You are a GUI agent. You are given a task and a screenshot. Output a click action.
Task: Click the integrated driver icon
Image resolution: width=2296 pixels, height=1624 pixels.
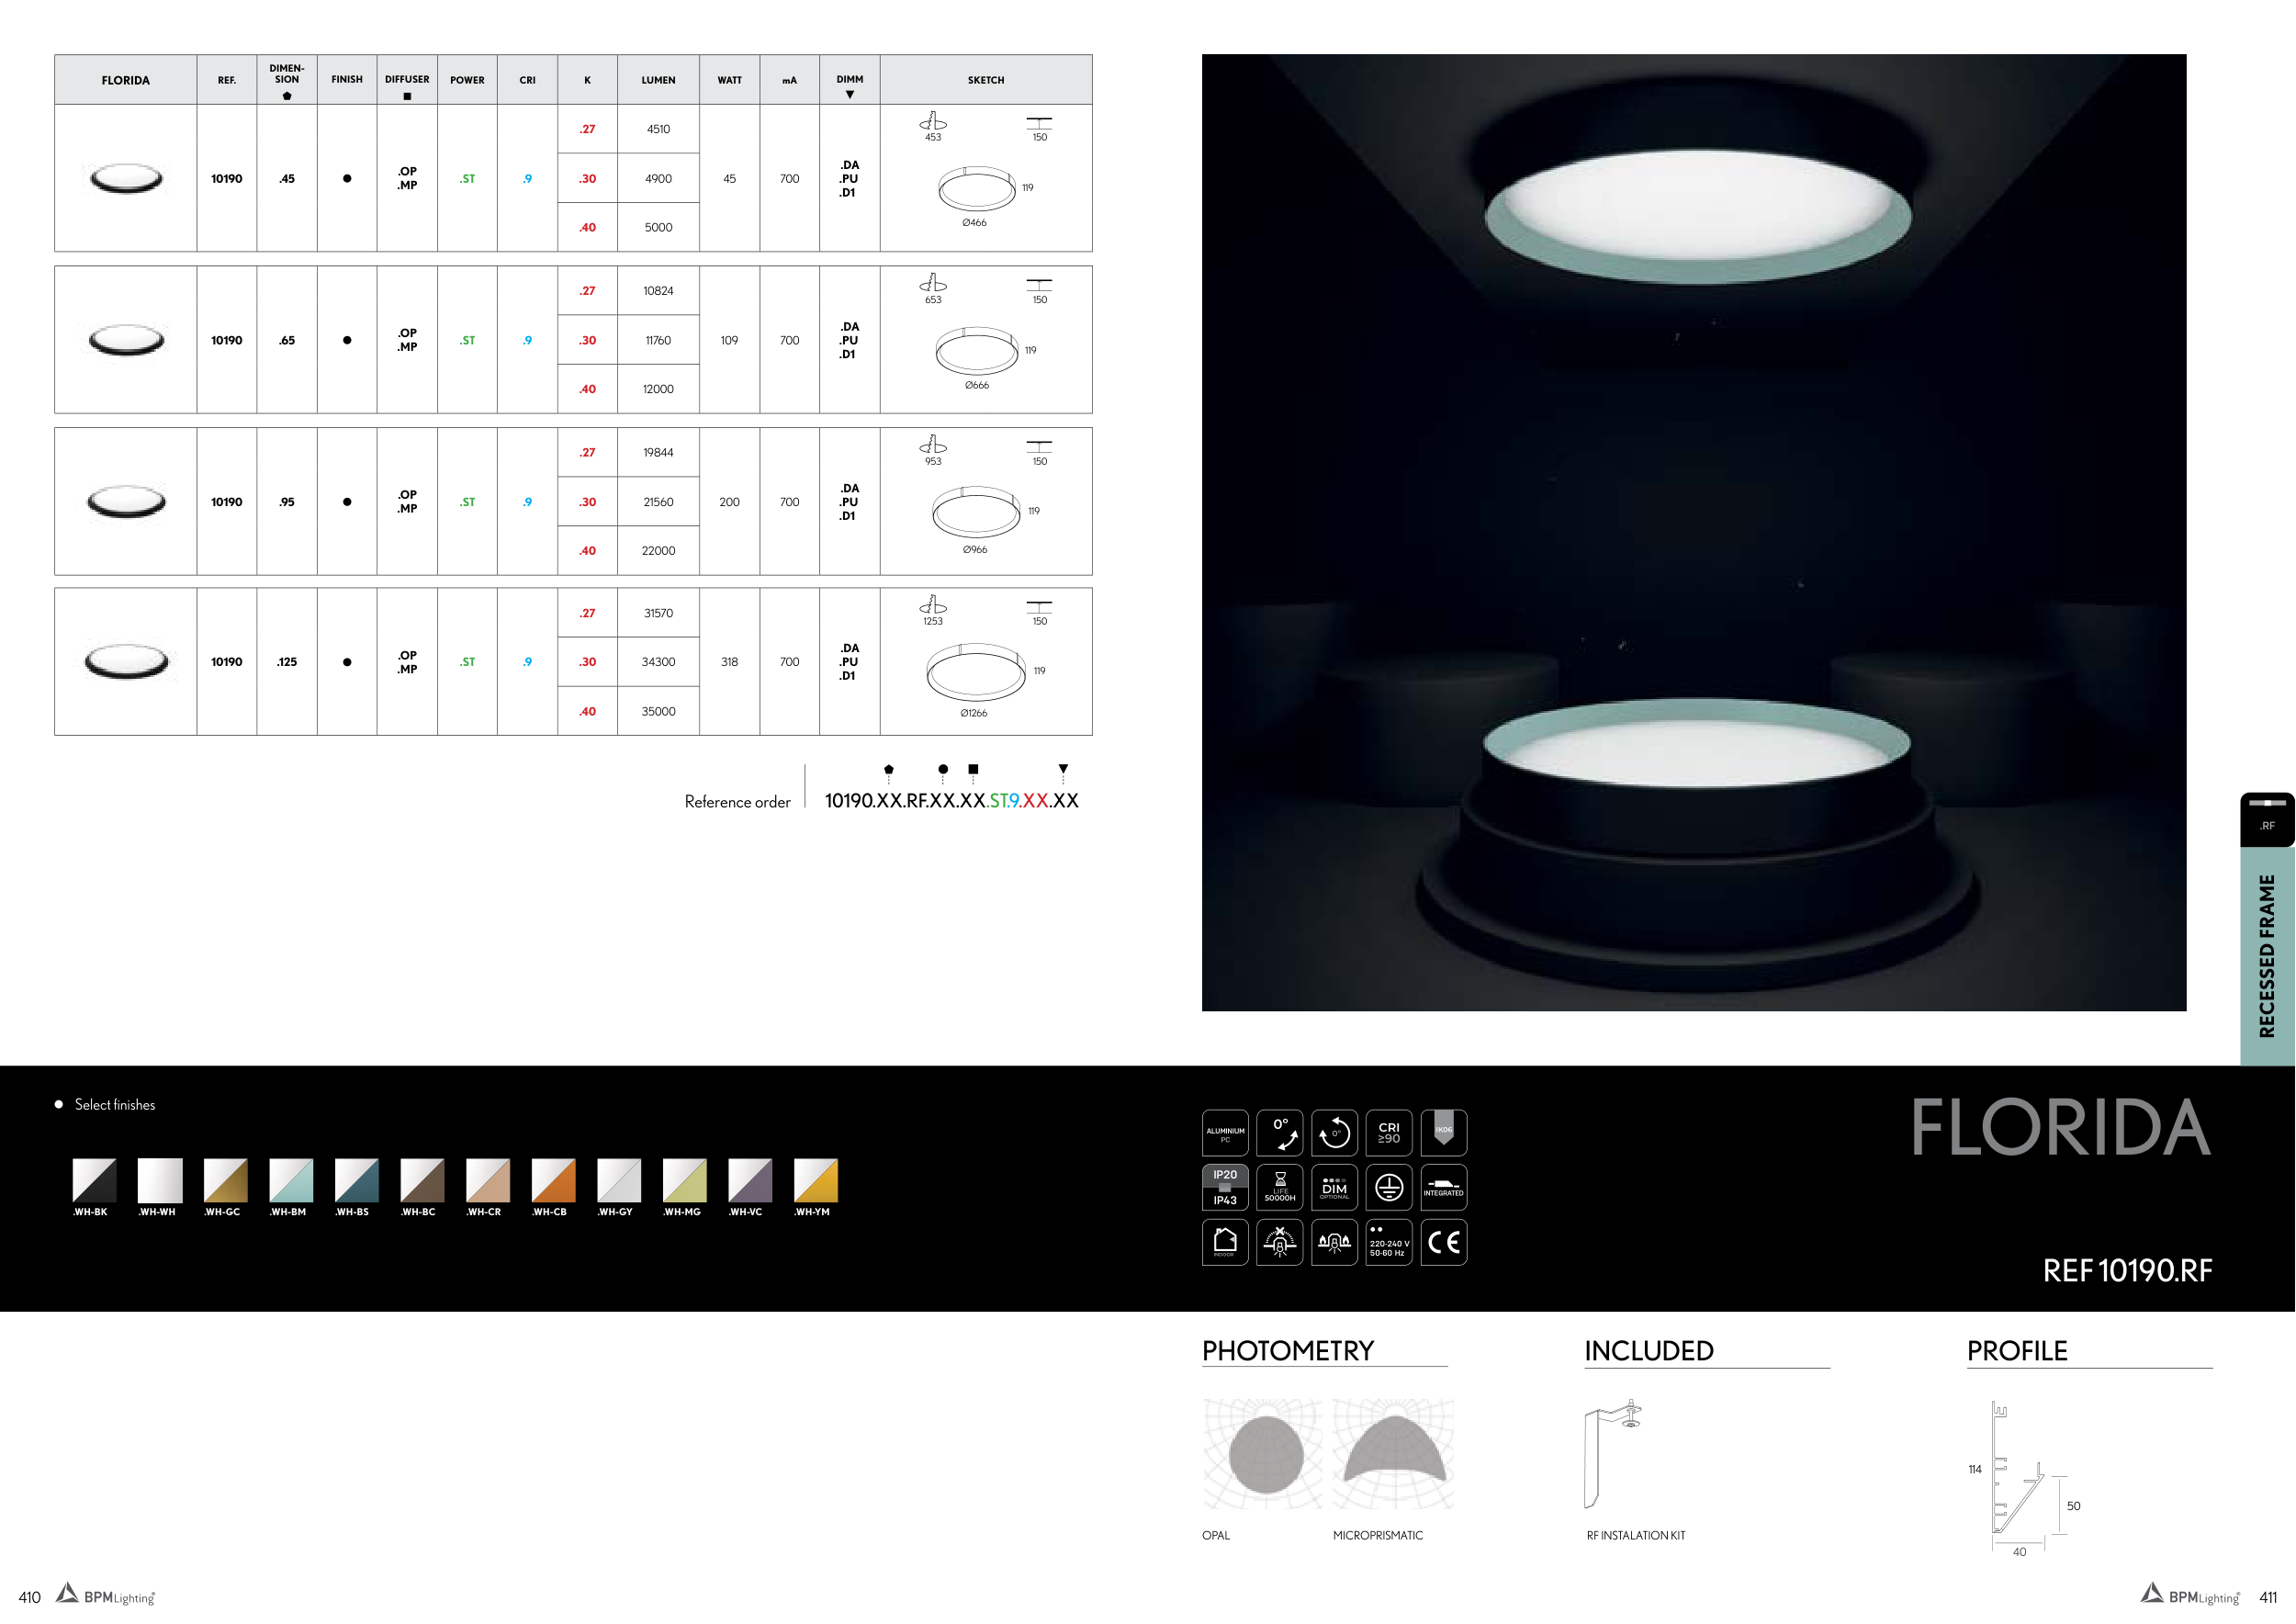click(x=1443, y=1187)
